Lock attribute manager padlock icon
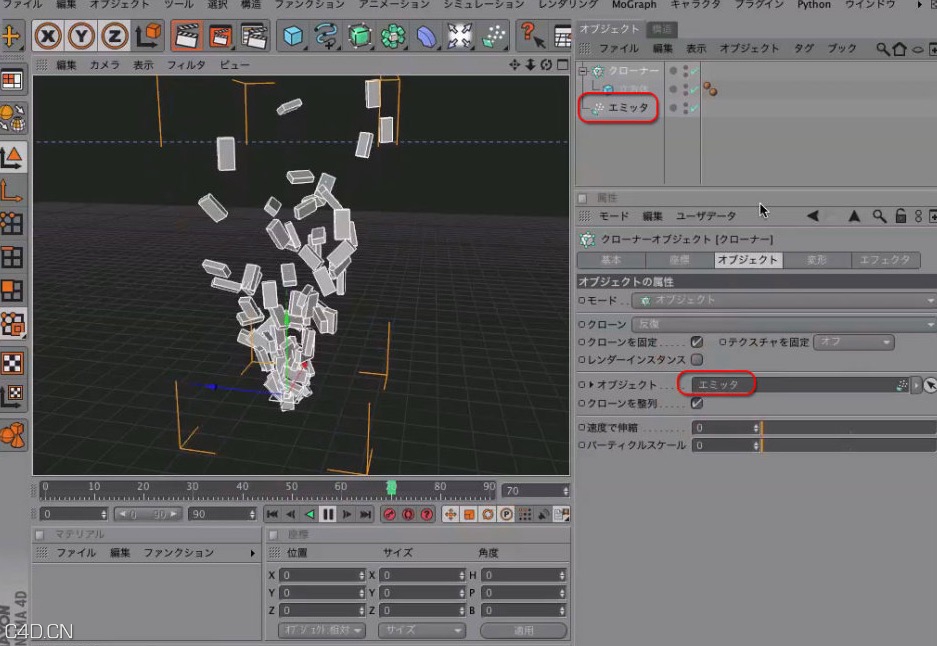Screen dimensions: 937x646 901,216
